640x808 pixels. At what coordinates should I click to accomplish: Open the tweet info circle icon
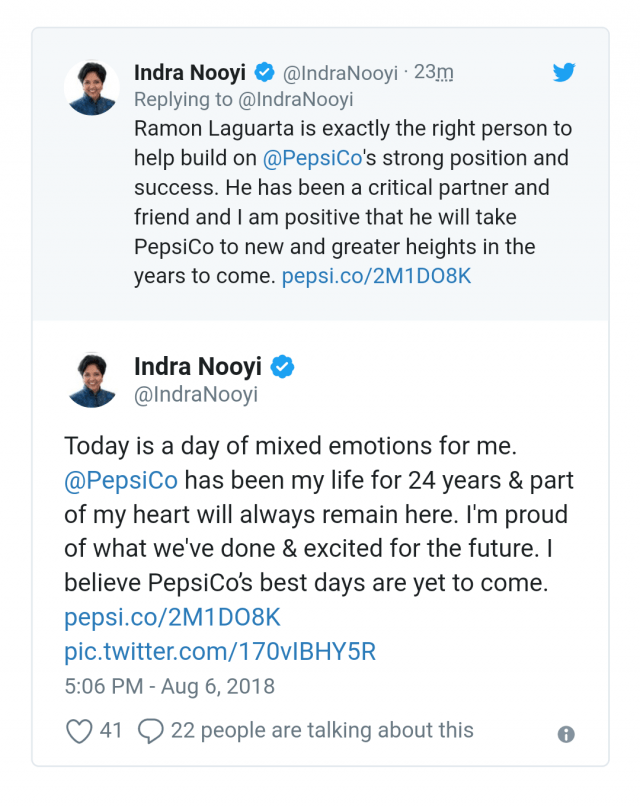pyautogui.click(x=566, y=735)
